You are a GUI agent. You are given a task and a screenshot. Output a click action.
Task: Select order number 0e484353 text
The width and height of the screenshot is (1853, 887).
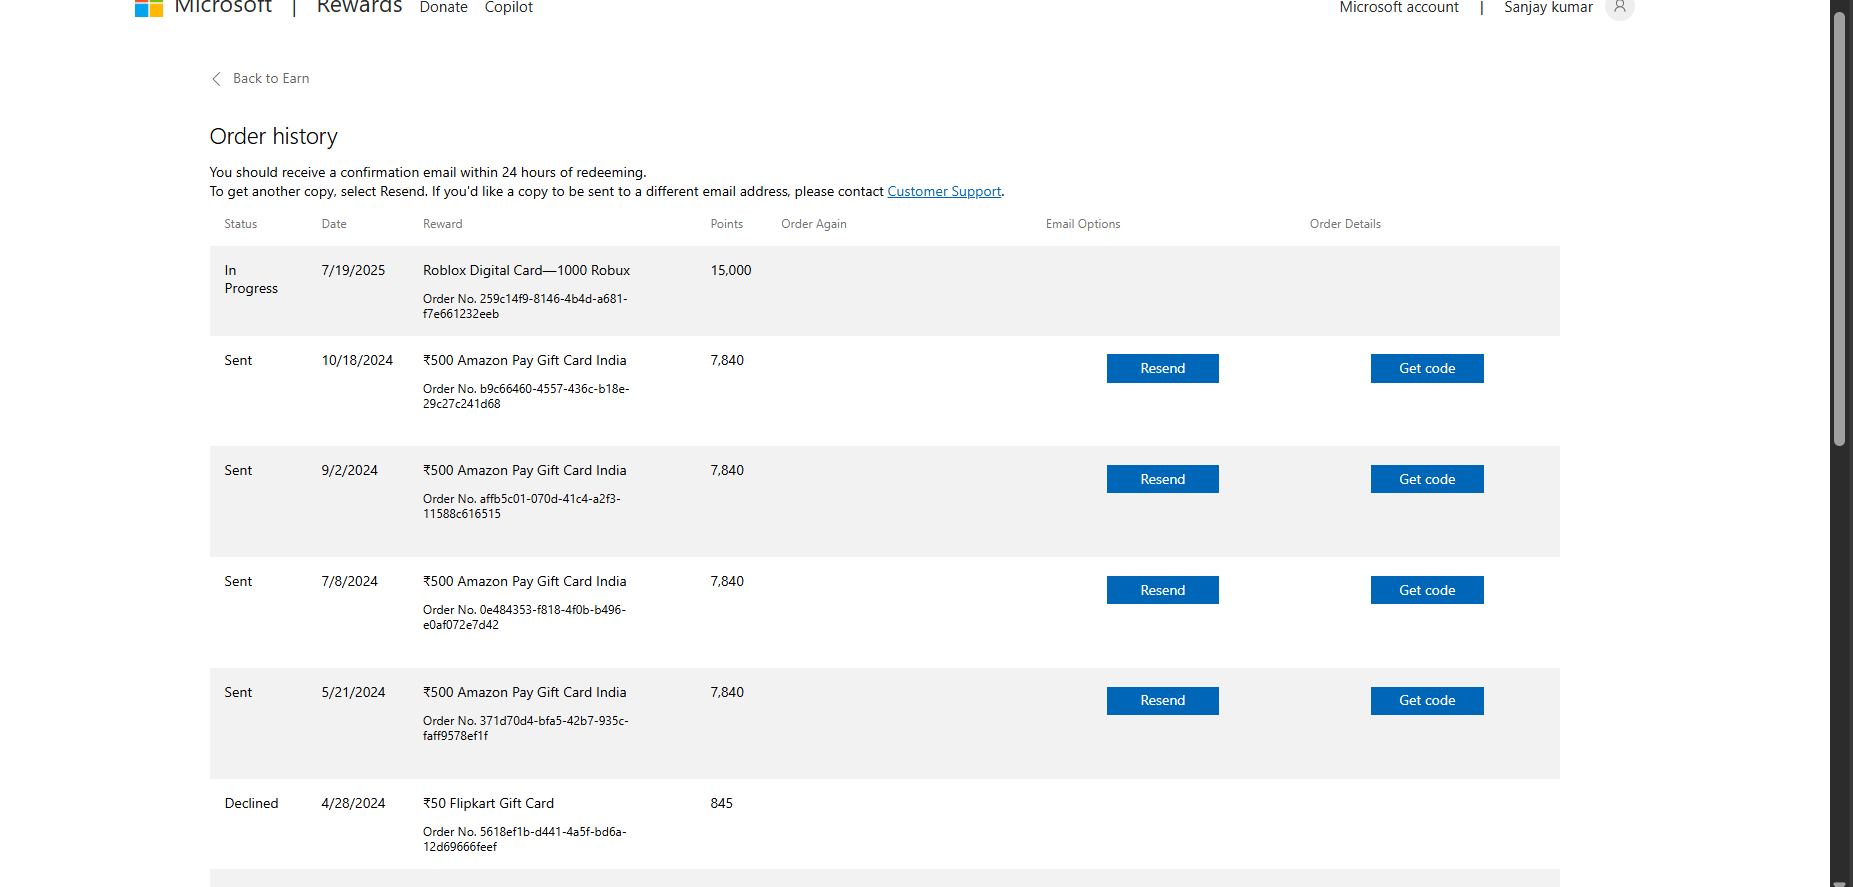coord(524,617)
